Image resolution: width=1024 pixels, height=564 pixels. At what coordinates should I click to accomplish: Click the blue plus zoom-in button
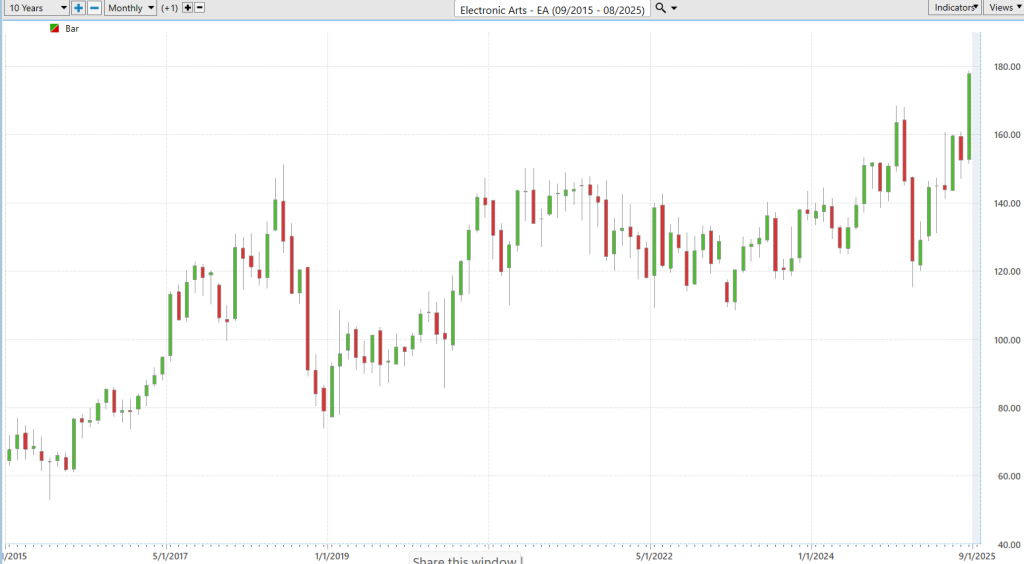click(x=78, y=8)
